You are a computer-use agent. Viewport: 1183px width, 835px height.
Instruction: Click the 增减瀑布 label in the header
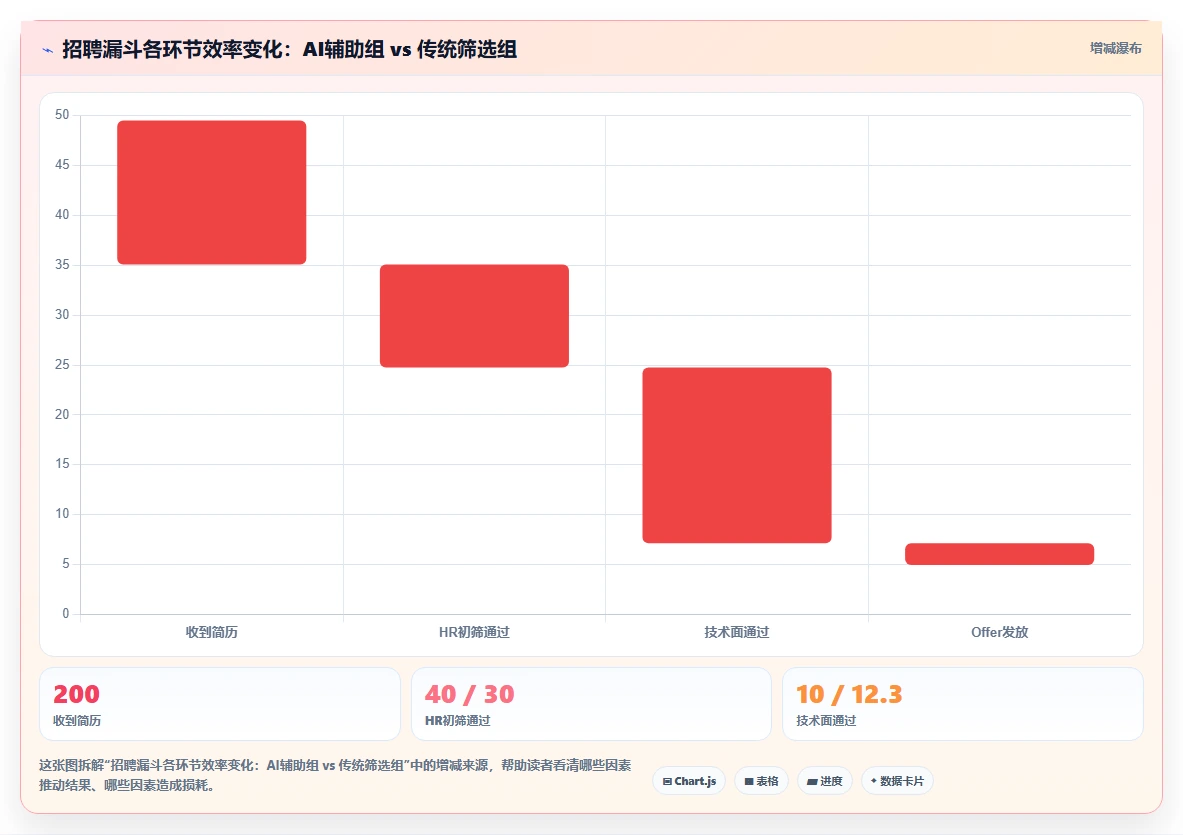1115,48
